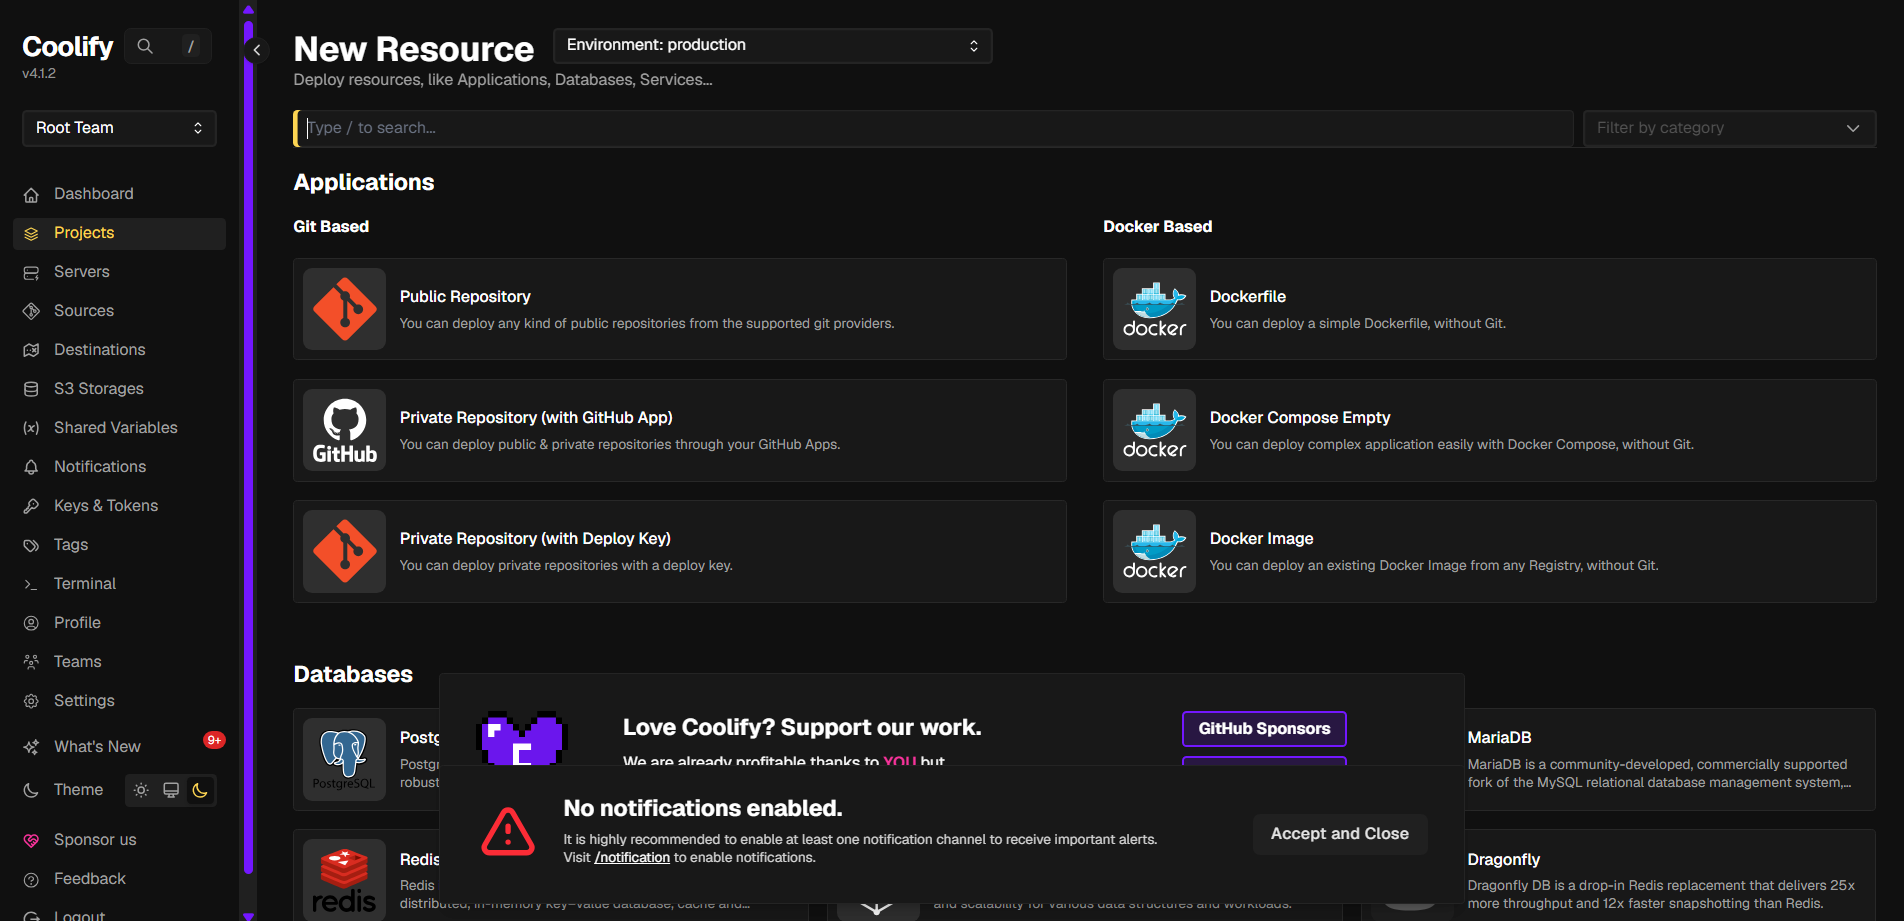
Task: Select Dockerfile resource title
Action: pos(1247,297)
